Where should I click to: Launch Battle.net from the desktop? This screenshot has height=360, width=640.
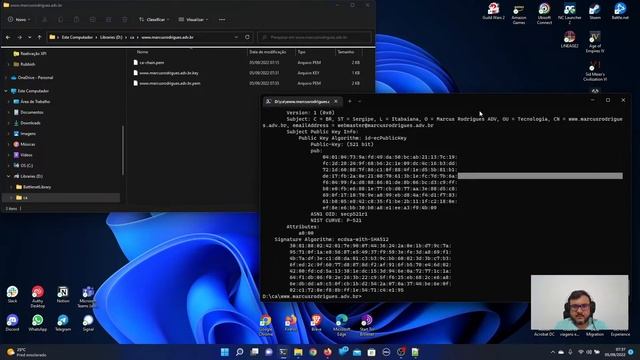tap(620, 11)
